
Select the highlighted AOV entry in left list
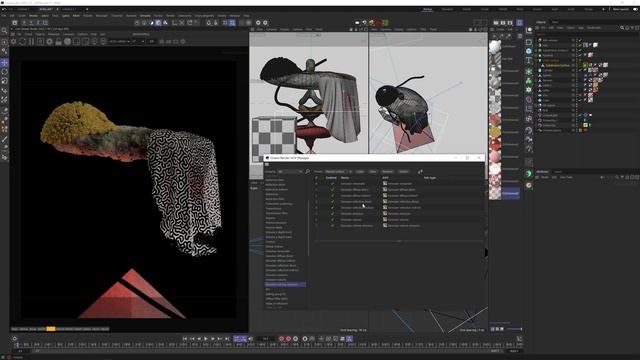pos(285,284)
